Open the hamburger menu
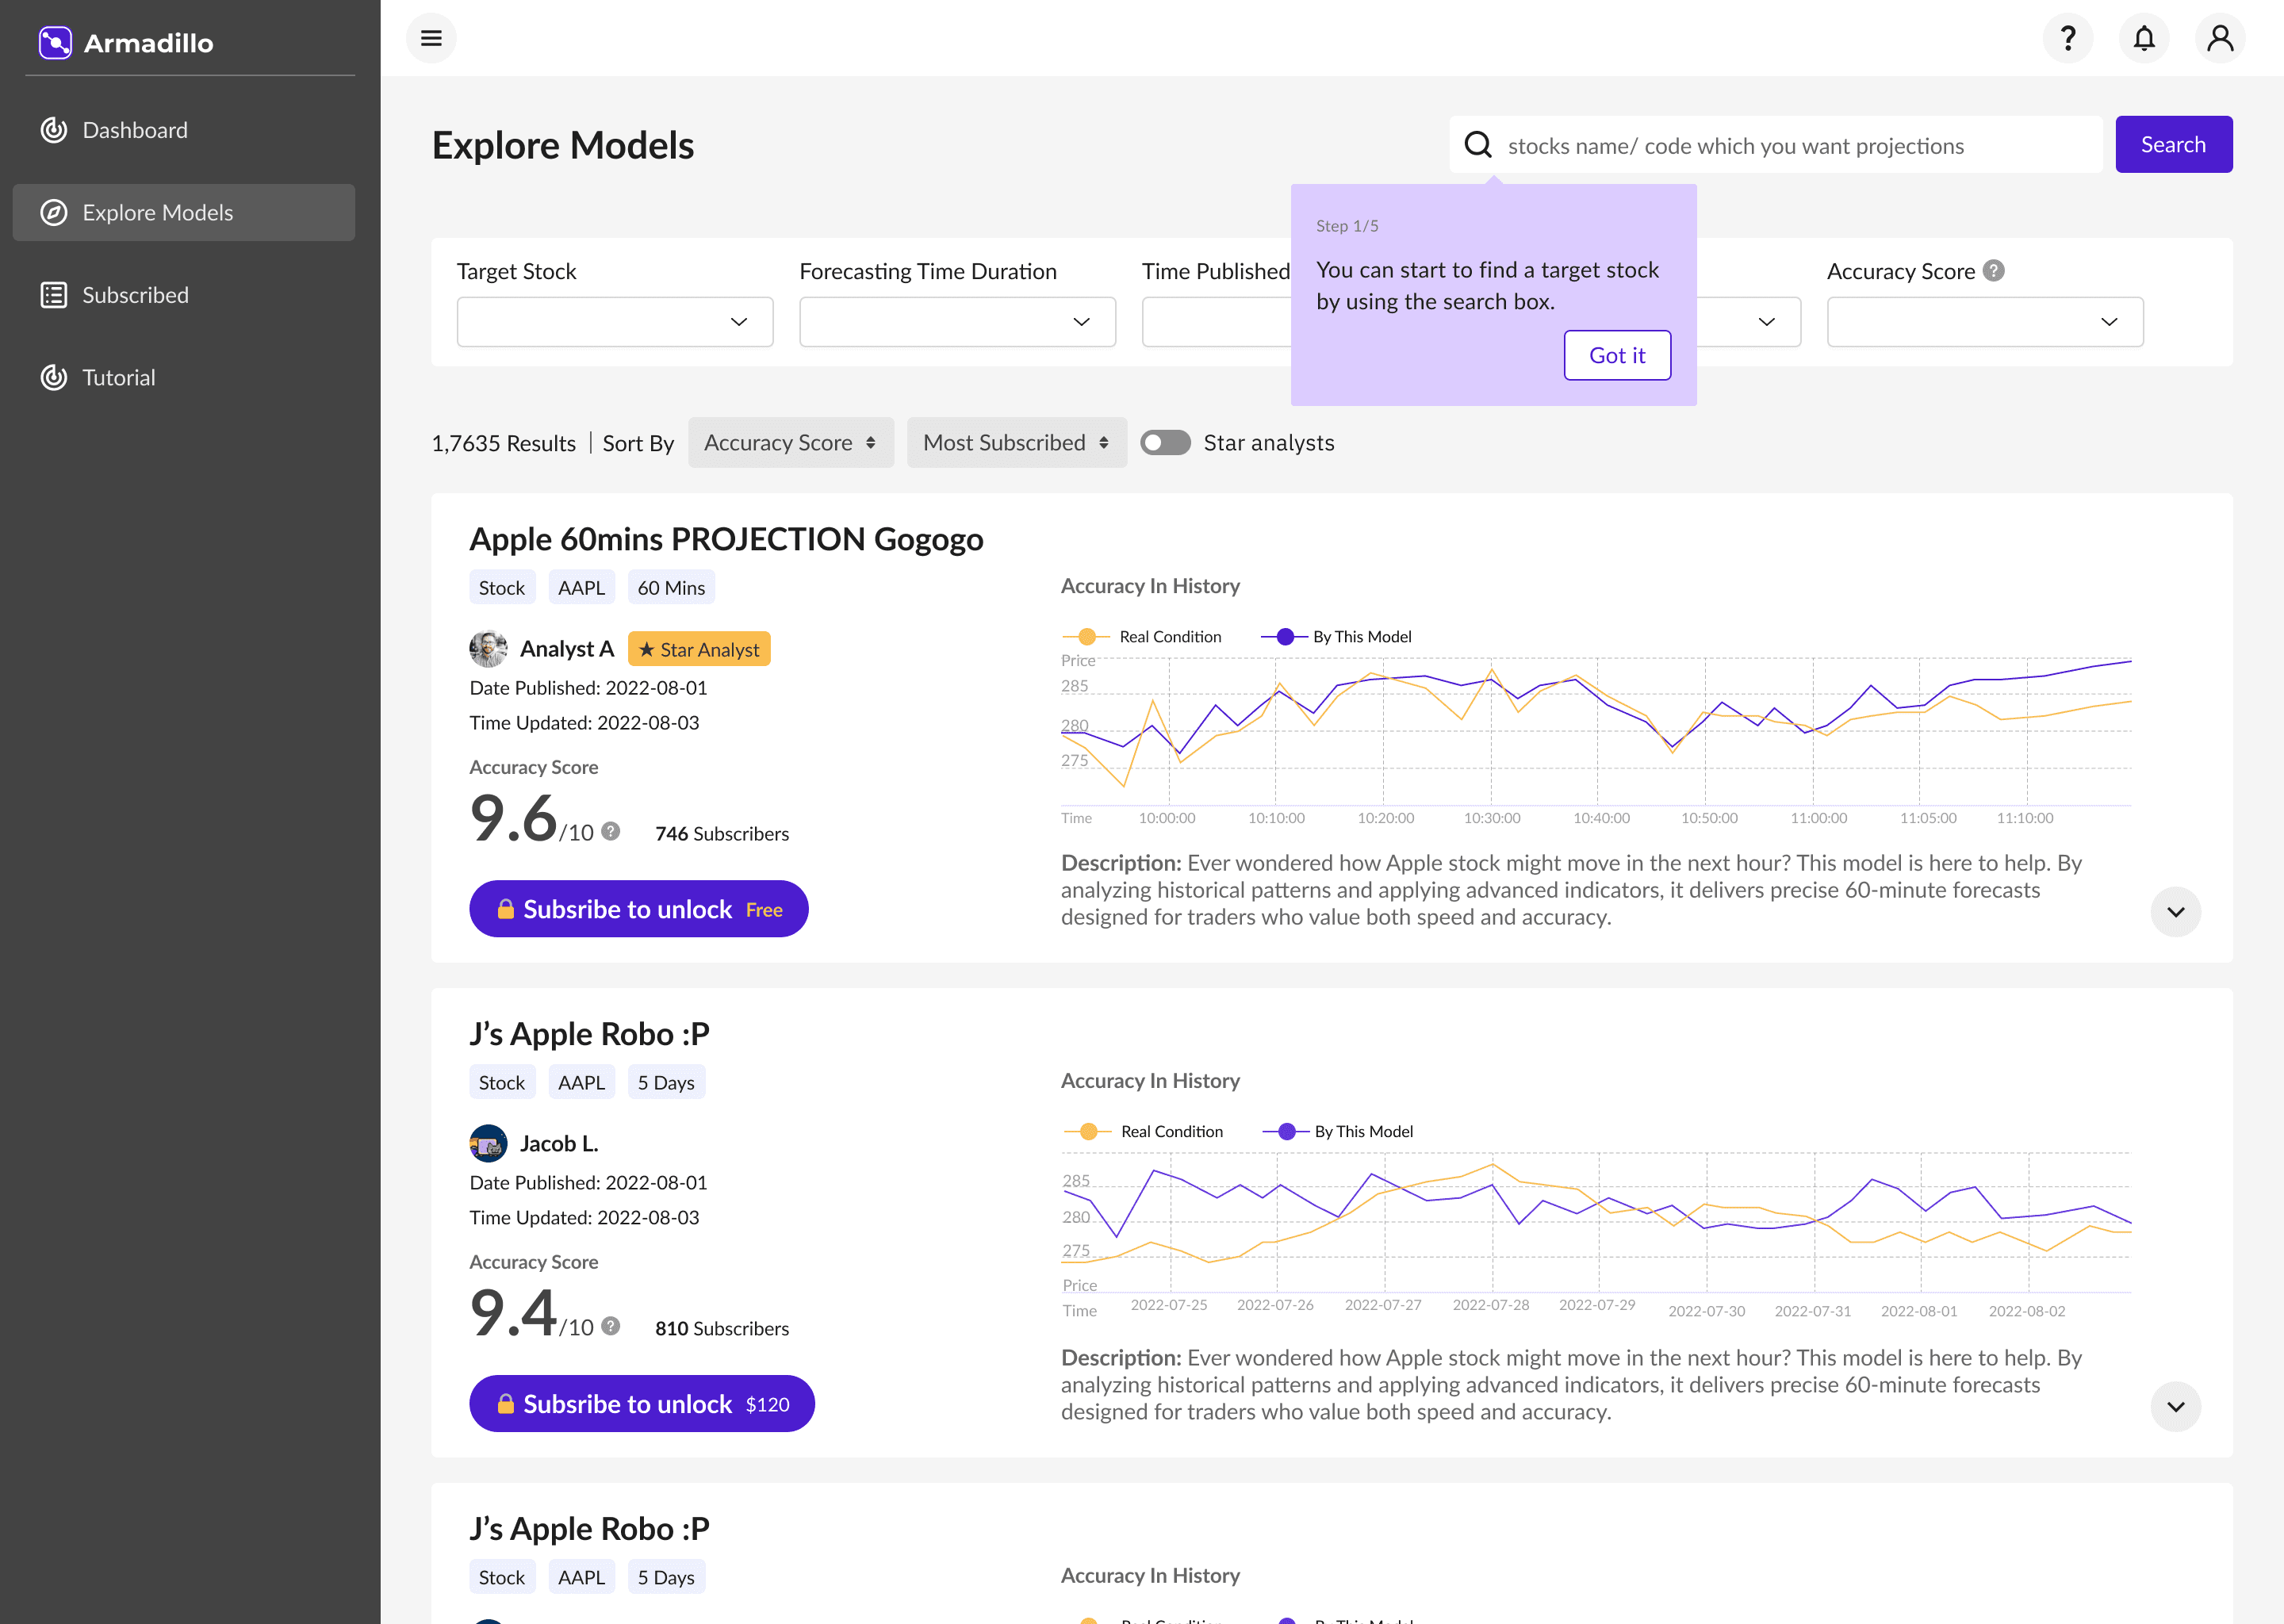 (x=431, y=38)
